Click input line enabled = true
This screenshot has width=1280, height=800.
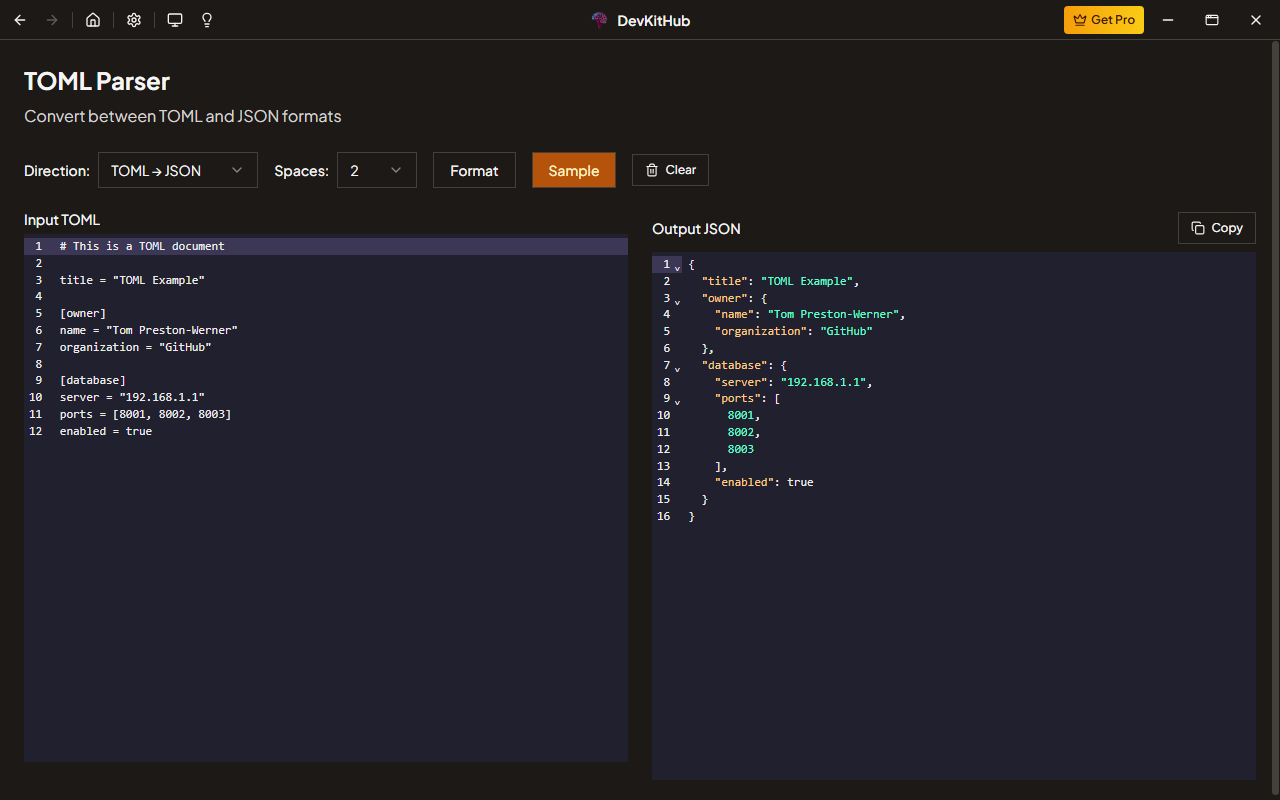(x=105, y=431)
